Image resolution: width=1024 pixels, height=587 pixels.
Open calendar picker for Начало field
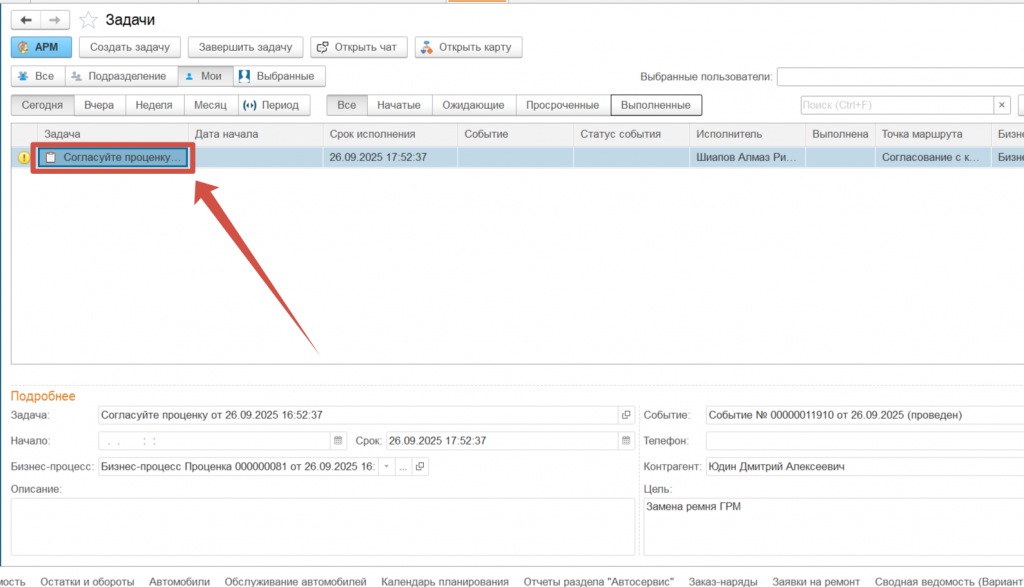coord(337,441)
